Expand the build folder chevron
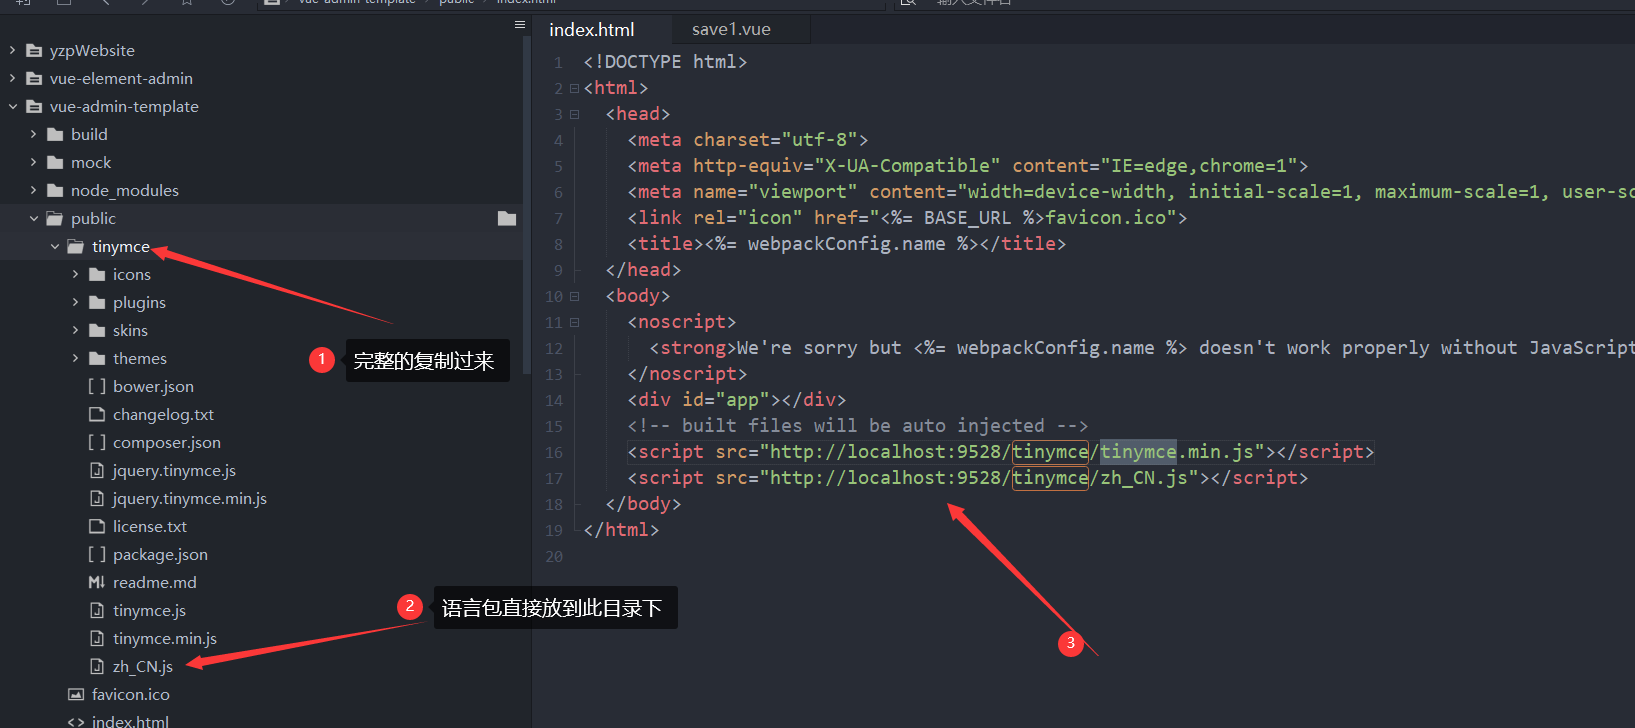This screenshot has width=1635, height=728. click(x=34, y=134)
